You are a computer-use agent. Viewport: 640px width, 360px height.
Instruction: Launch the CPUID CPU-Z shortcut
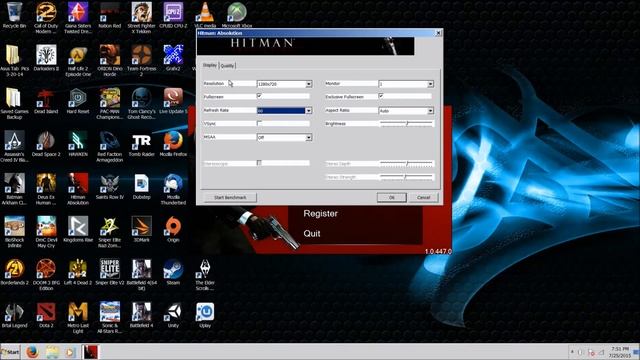[173, 16]
